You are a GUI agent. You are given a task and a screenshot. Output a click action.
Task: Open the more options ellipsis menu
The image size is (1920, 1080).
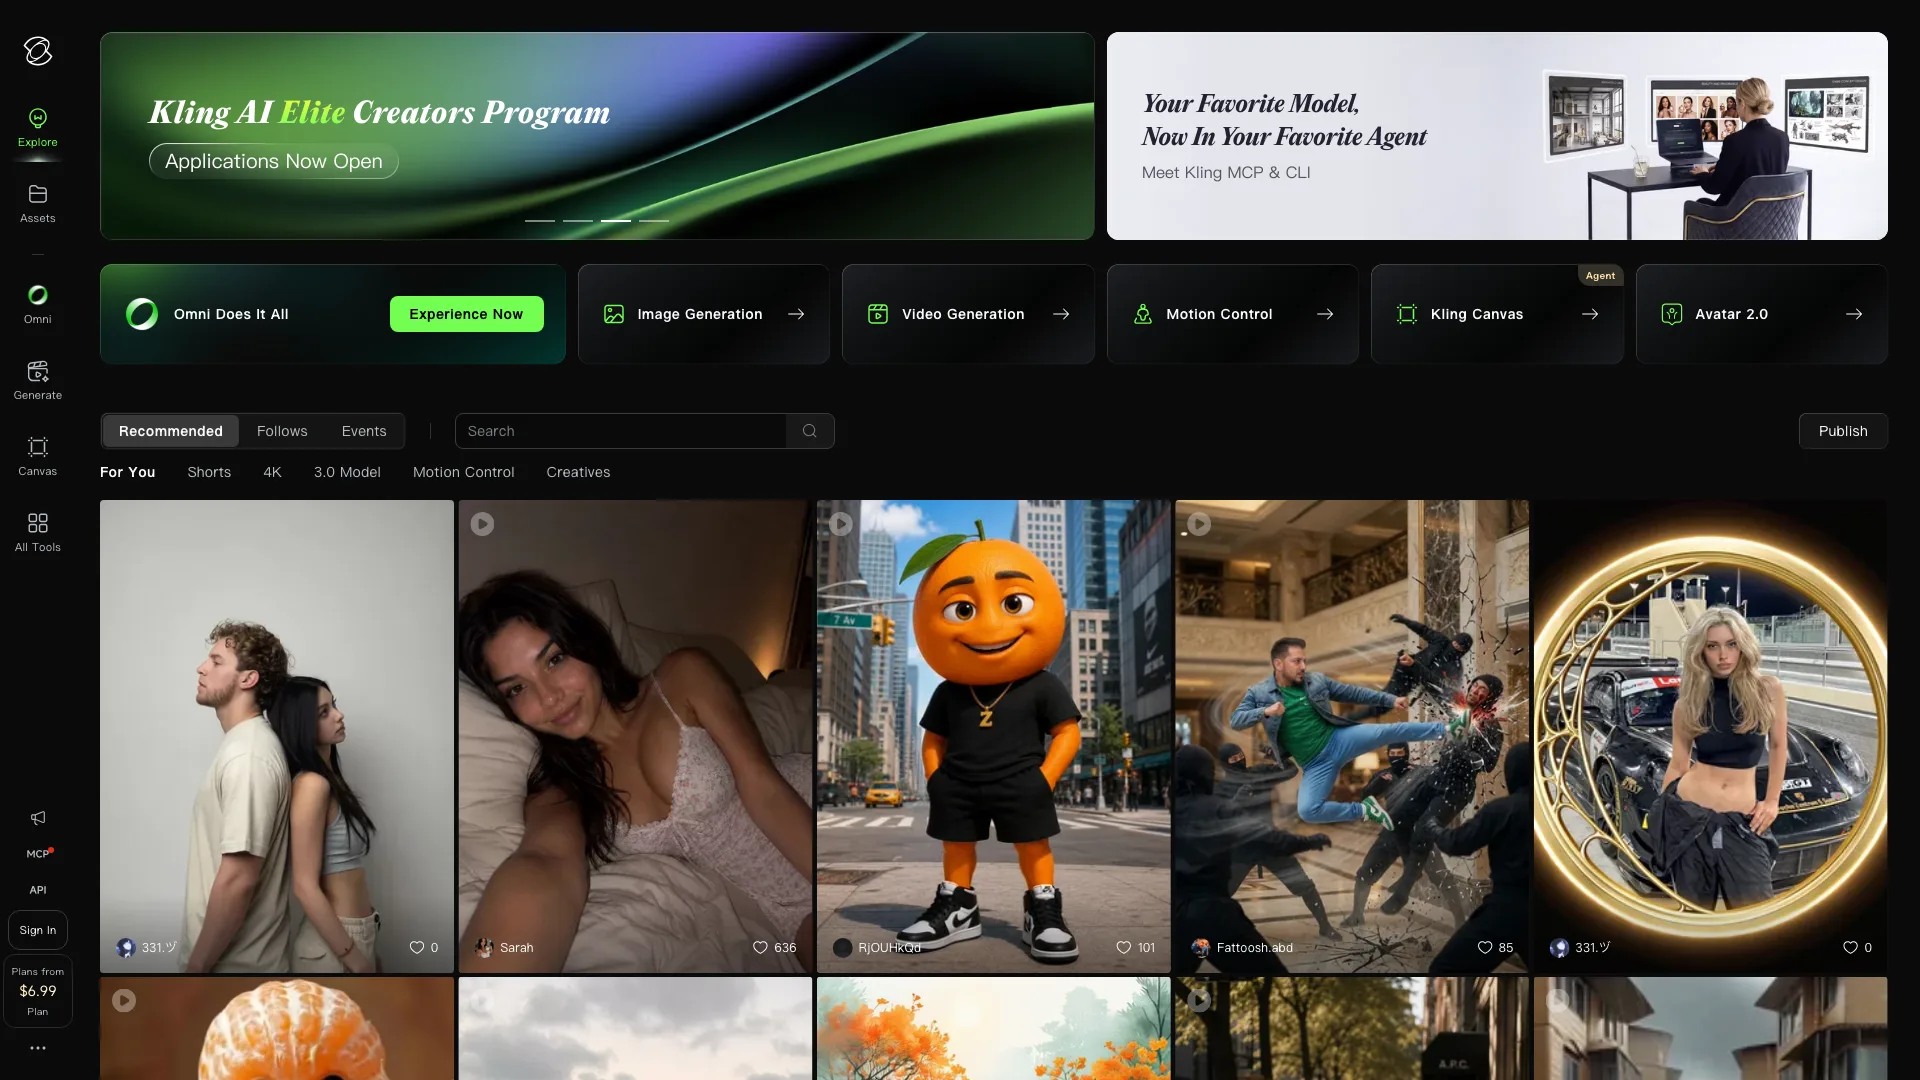point(38,1048)
